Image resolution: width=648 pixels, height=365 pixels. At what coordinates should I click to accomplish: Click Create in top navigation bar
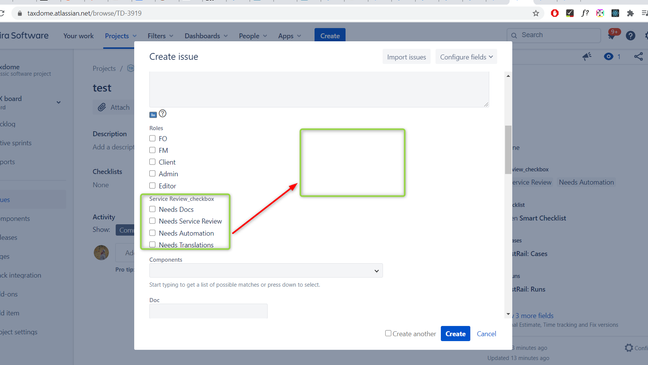coord(330,36)
